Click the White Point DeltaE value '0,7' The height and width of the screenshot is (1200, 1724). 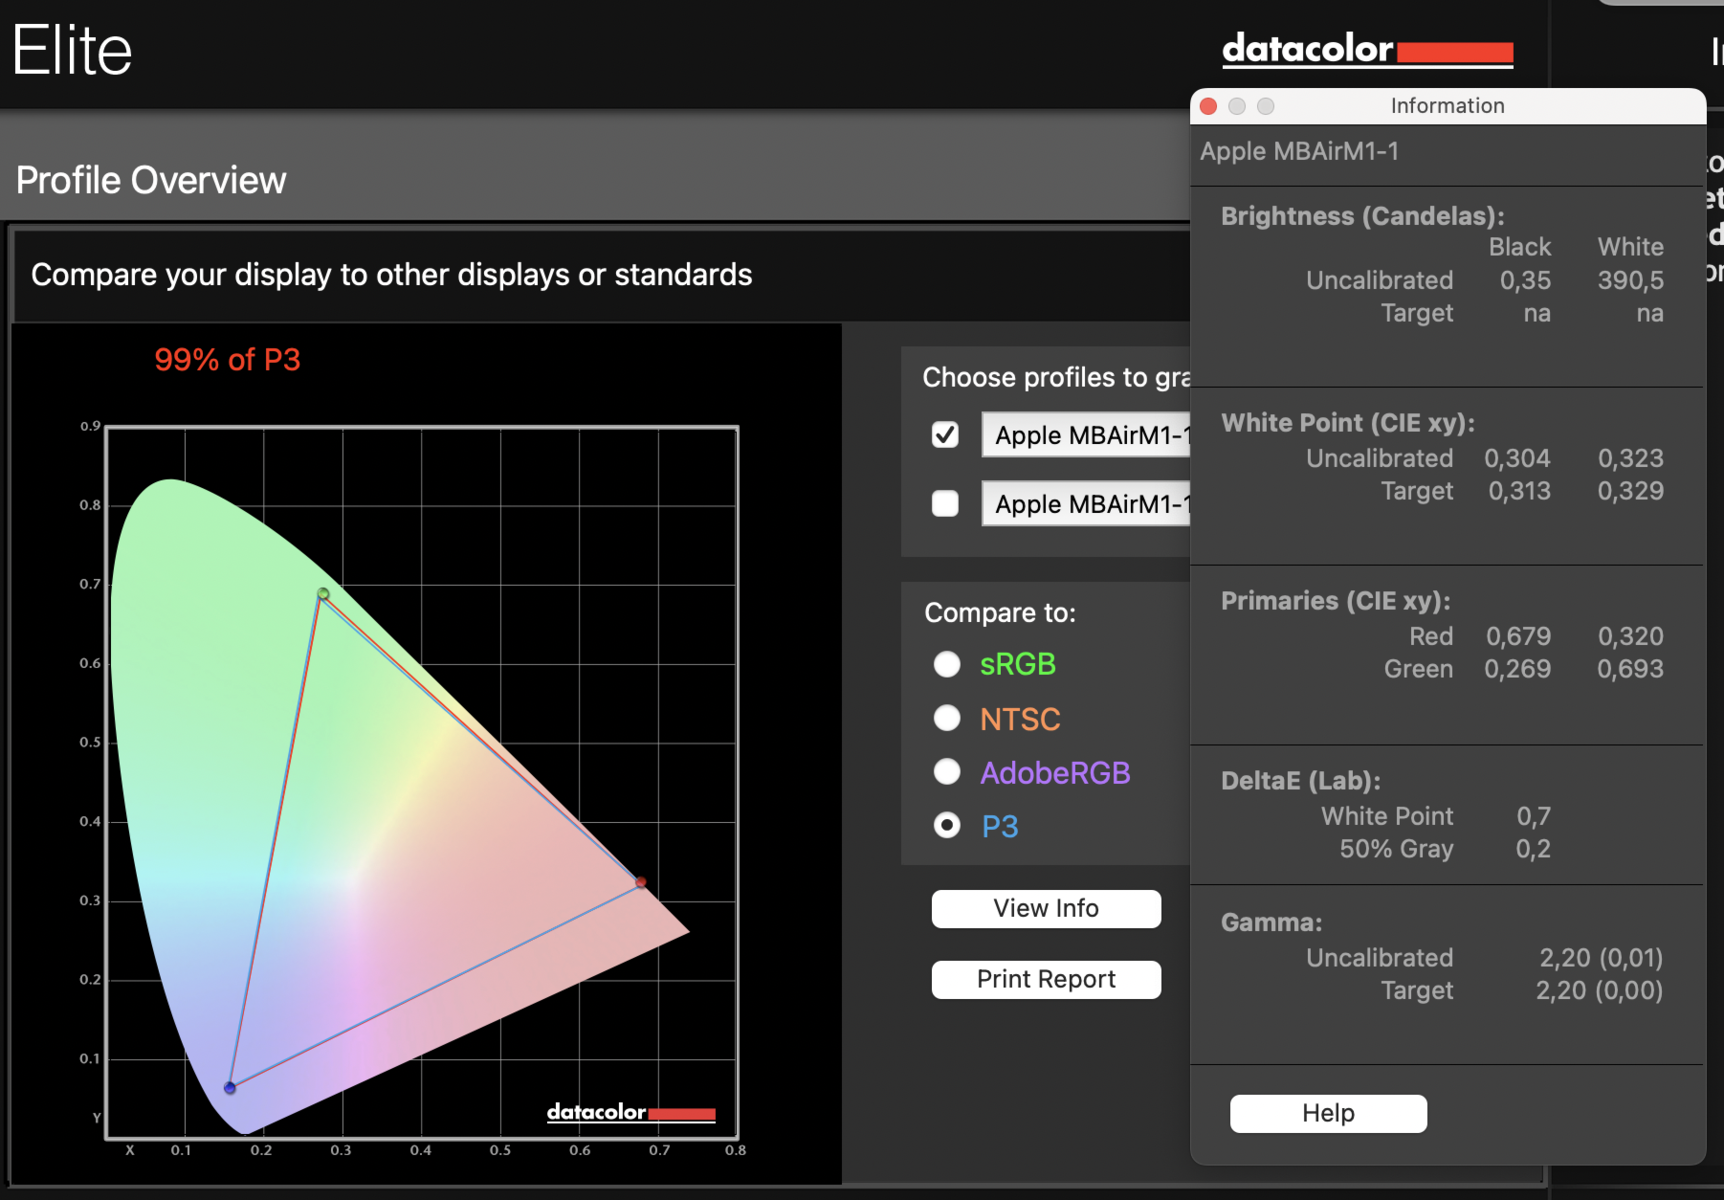tap(1533, 816)
